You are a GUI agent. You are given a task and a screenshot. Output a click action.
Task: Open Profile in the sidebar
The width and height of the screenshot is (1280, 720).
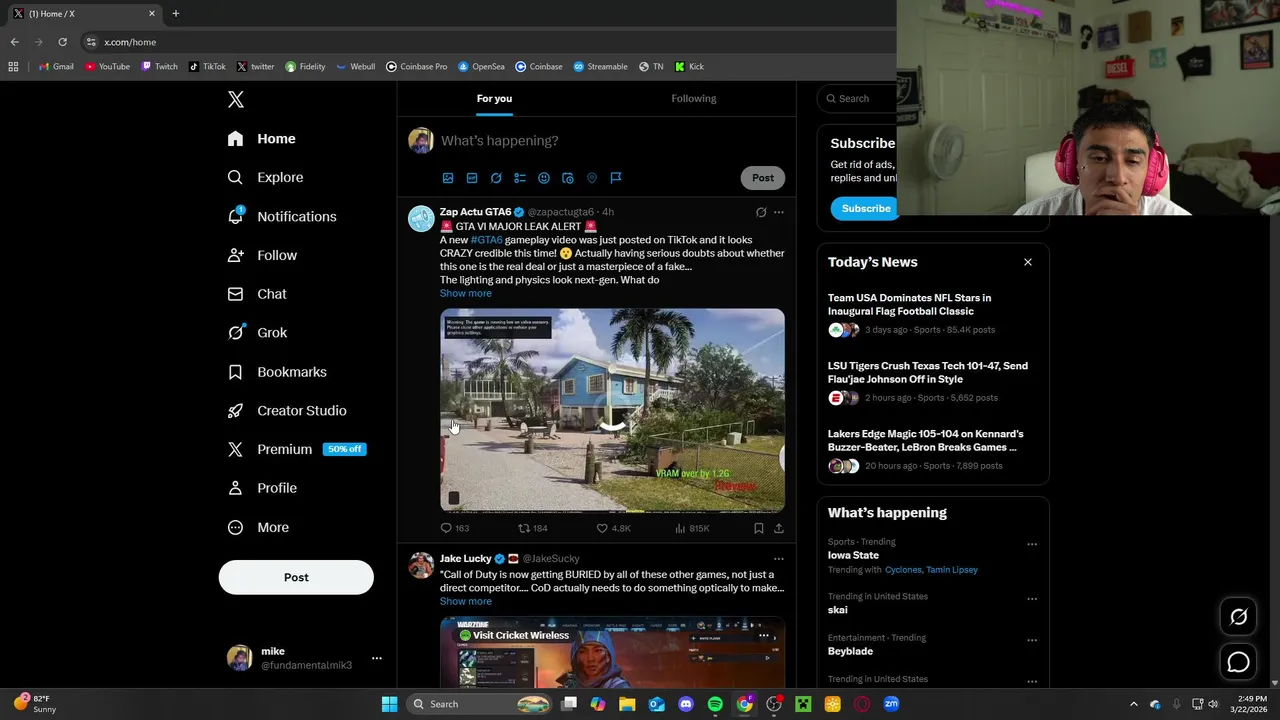point(262,488)
